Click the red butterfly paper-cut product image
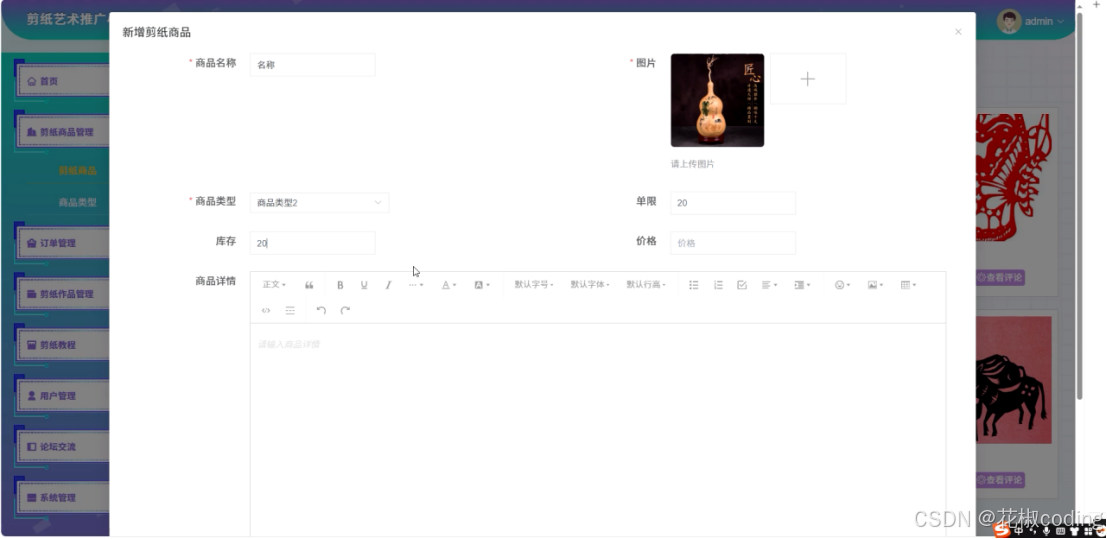The image size is (1107, 539). (1013, 177)
